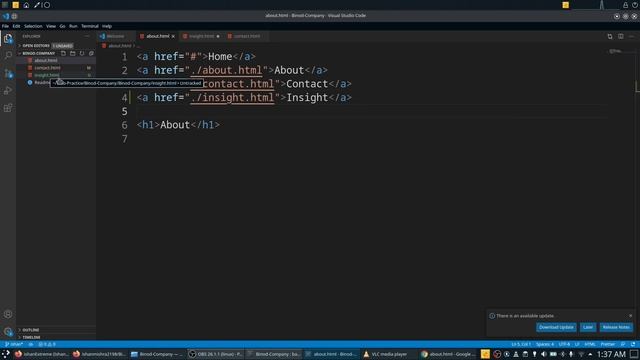Open the Accounts icon in activity bar

(8, 314)
